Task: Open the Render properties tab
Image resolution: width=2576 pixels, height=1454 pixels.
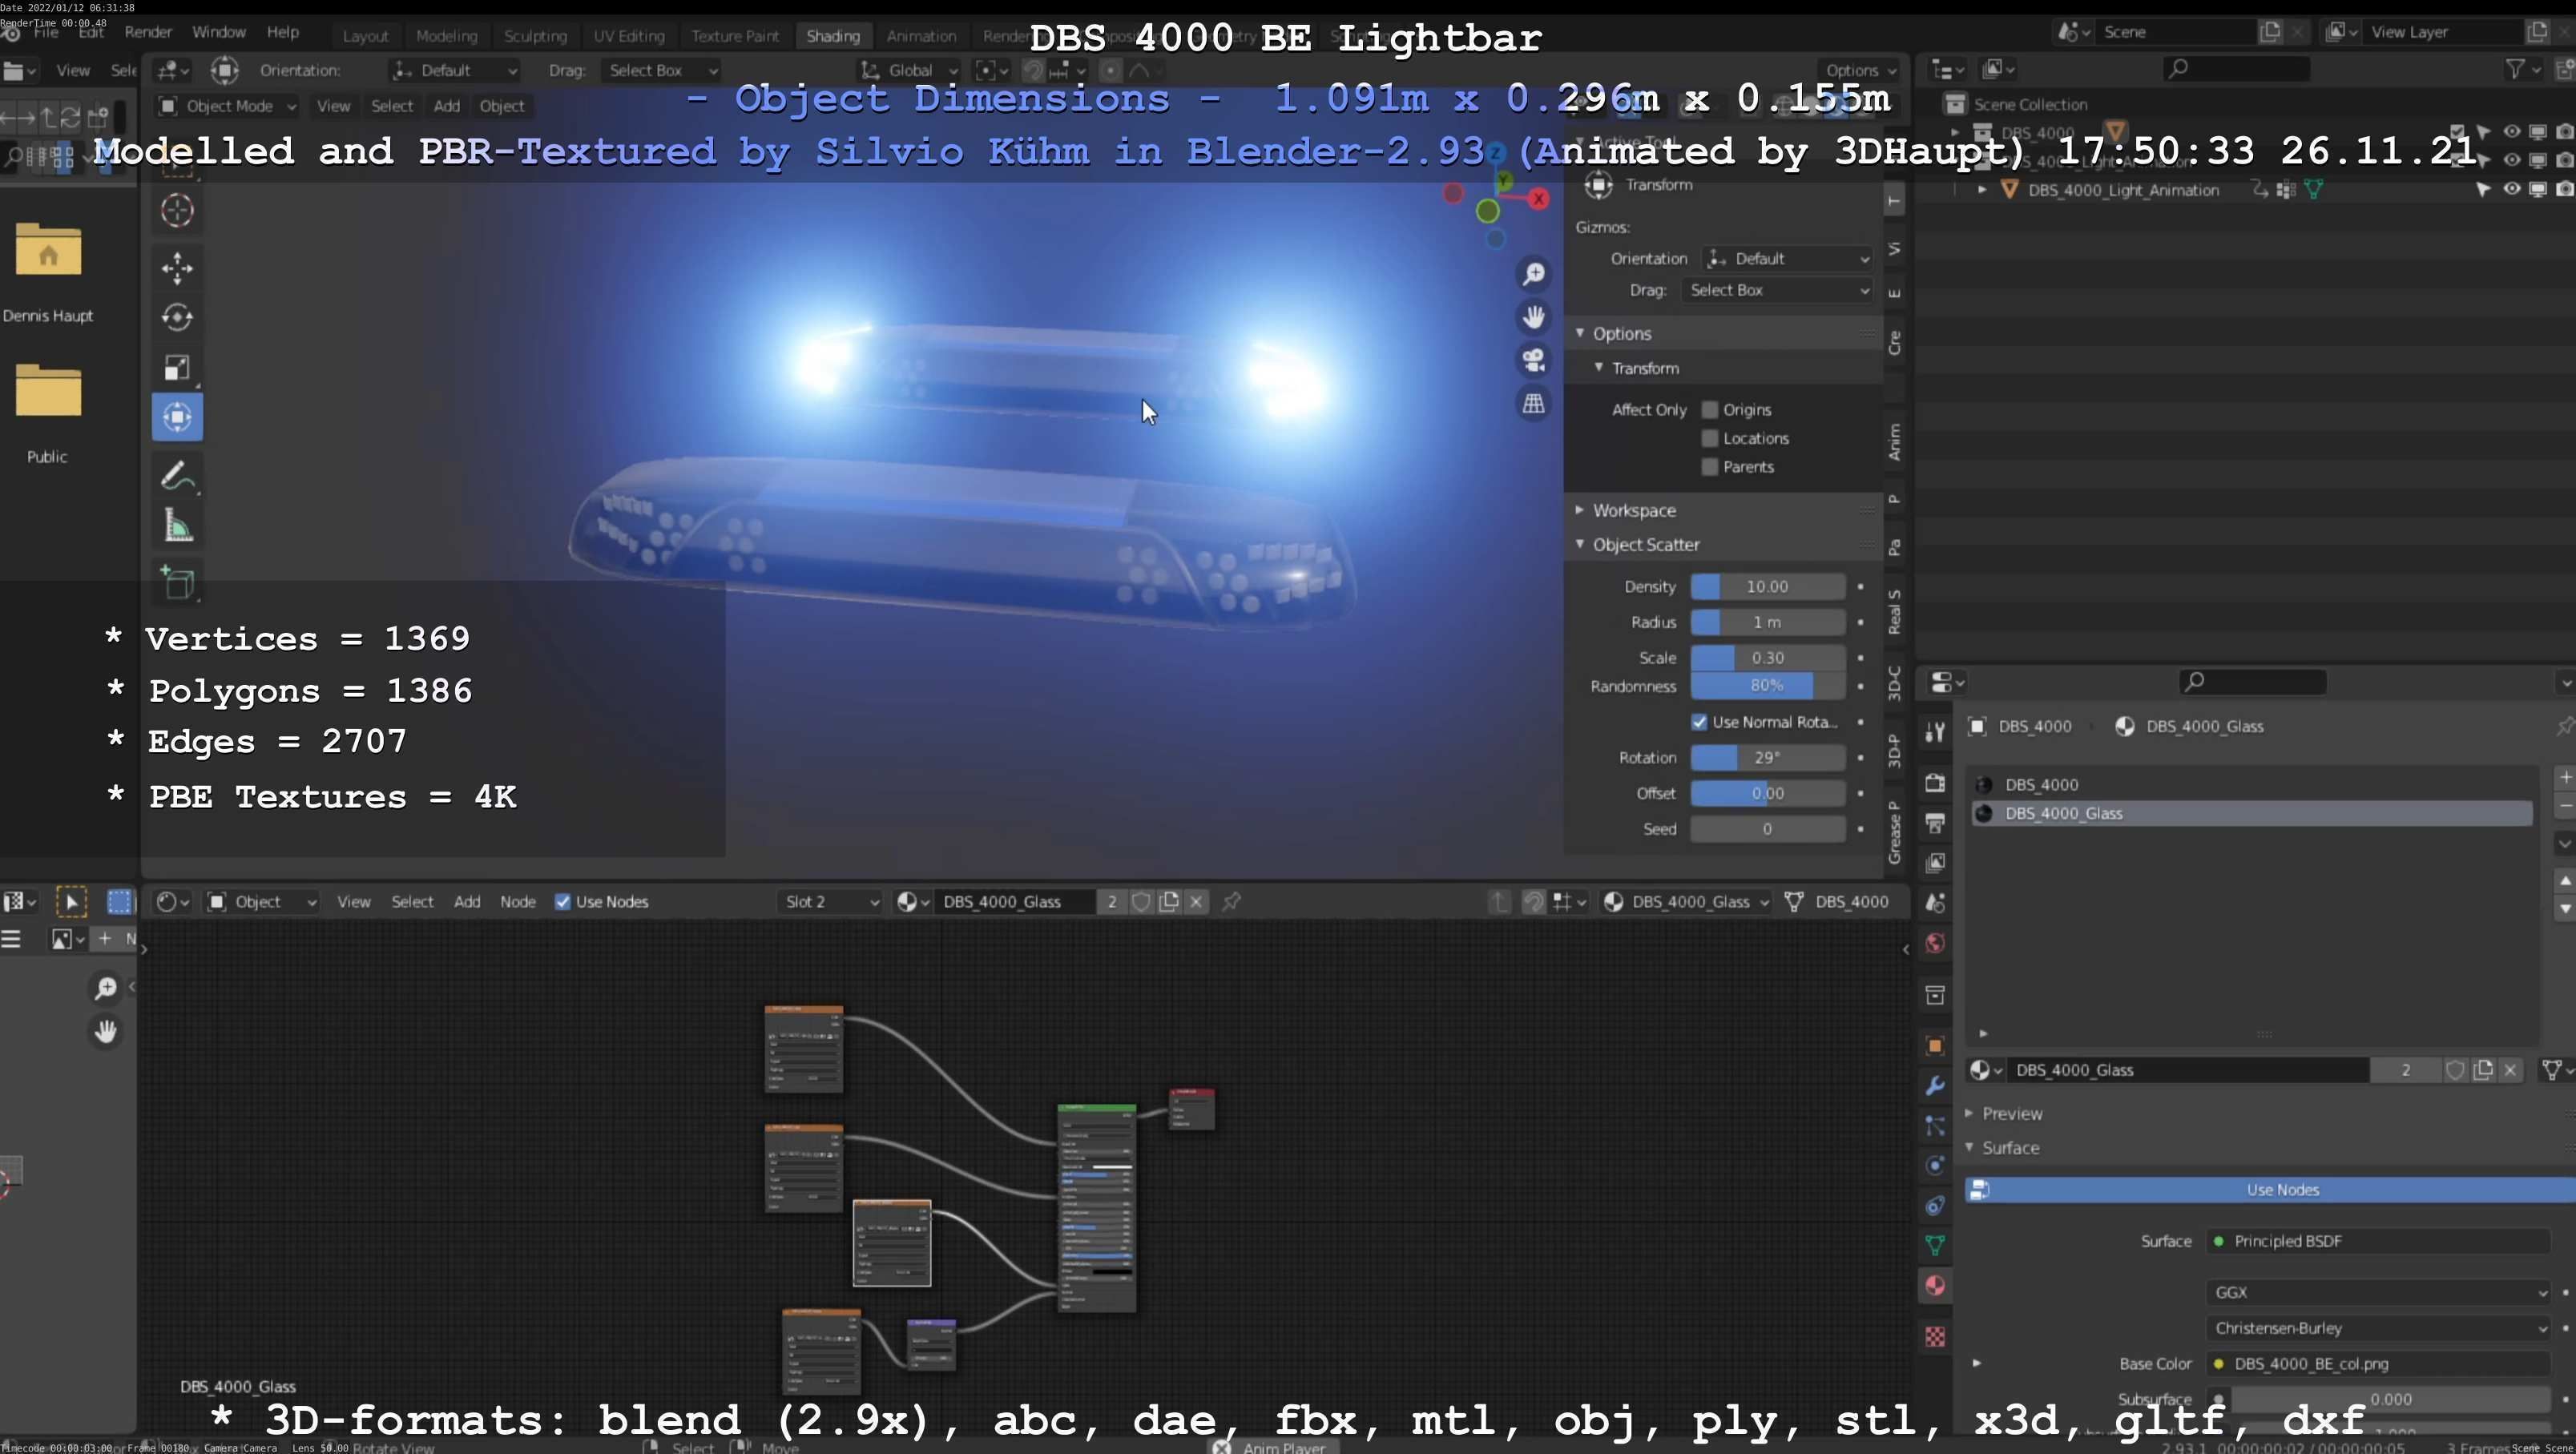Action: click(1935, 782)
